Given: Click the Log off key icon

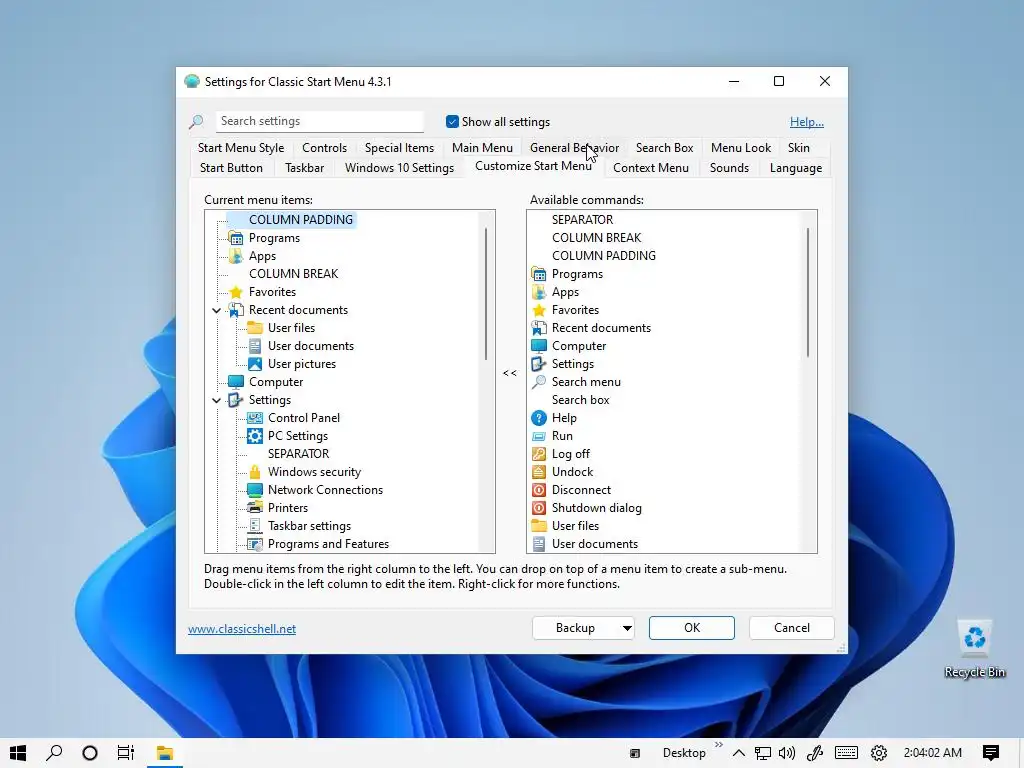Looking at the screenshot, I should [539, 454].
